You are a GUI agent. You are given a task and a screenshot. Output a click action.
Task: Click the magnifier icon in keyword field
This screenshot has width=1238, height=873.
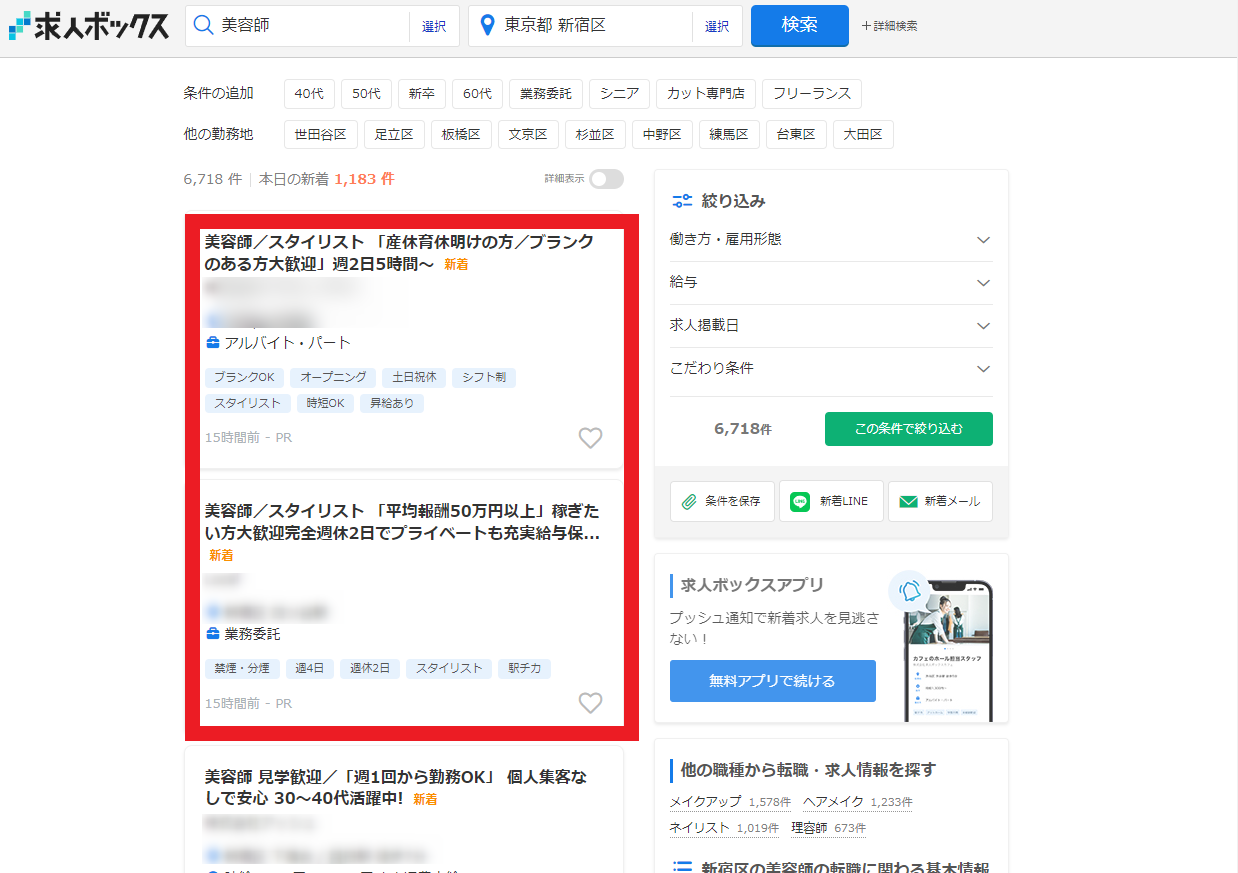(203, 25)
